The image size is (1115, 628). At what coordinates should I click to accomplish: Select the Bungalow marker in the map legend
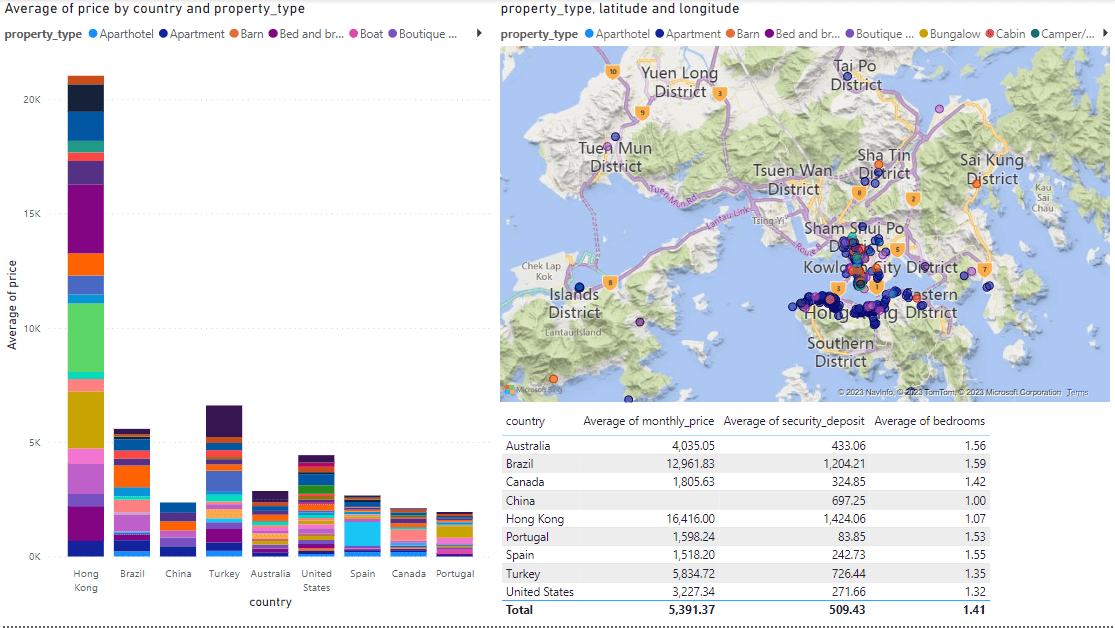pyautogui.click(x=923, y=34)
